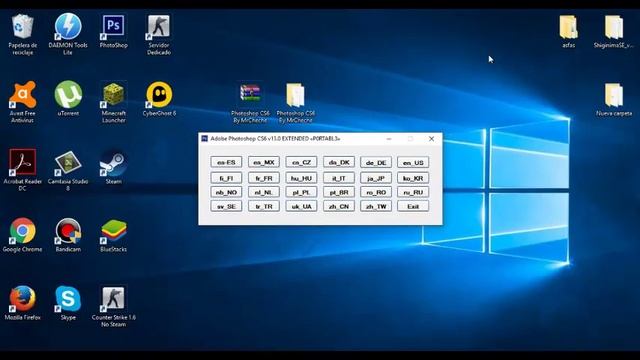Choose the es_ES language button

226,162
